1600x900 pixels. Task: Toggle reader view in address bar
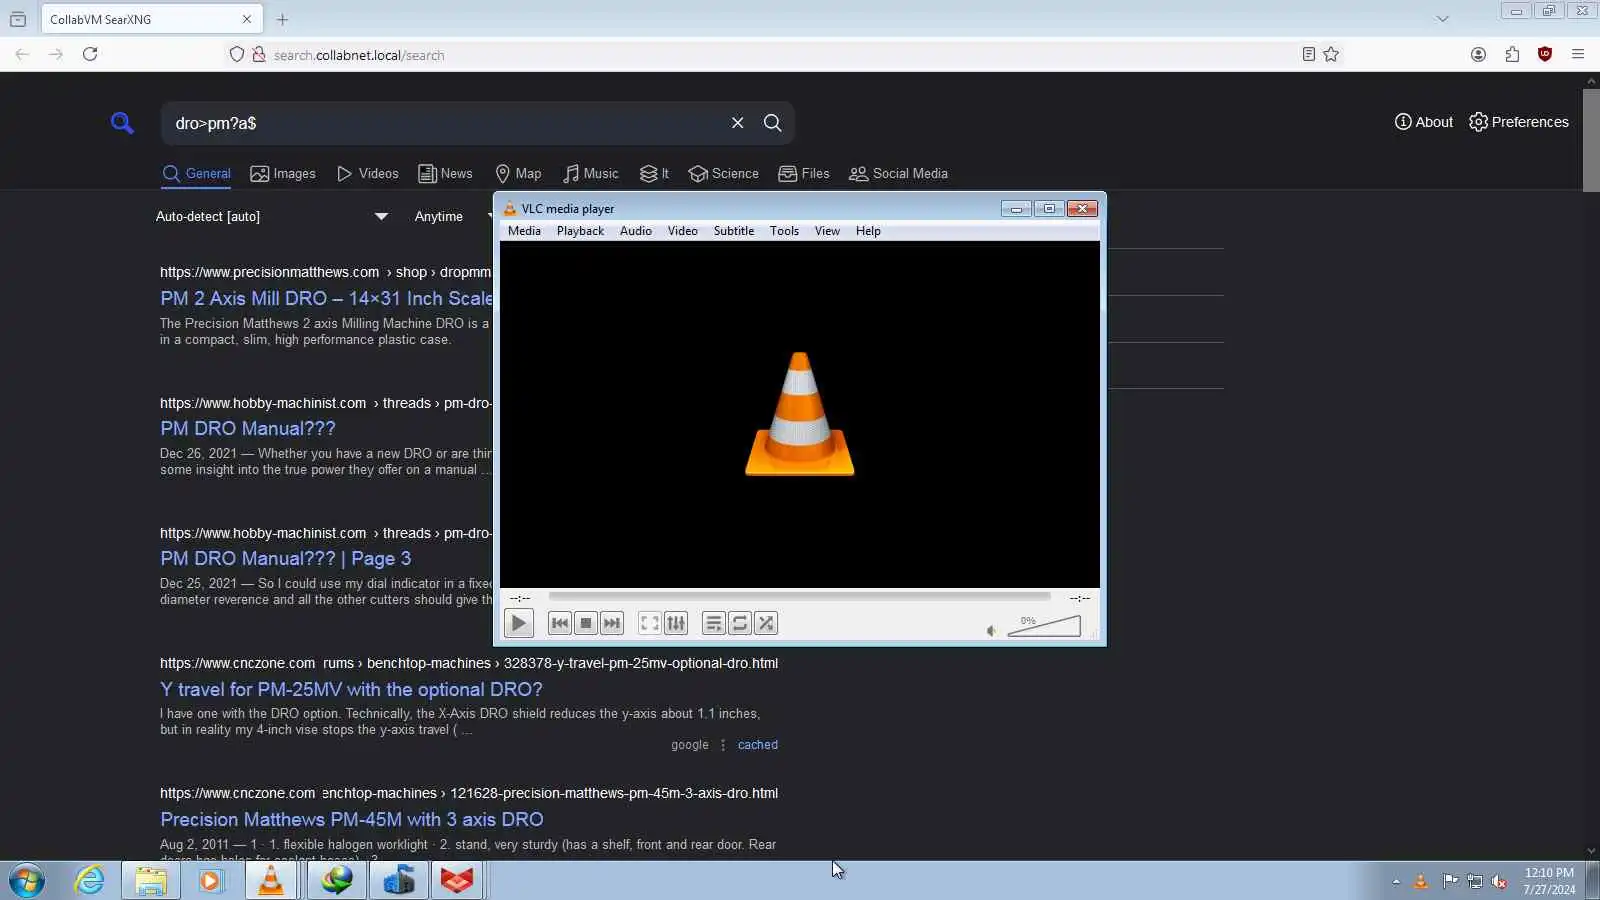[1308, 55]
